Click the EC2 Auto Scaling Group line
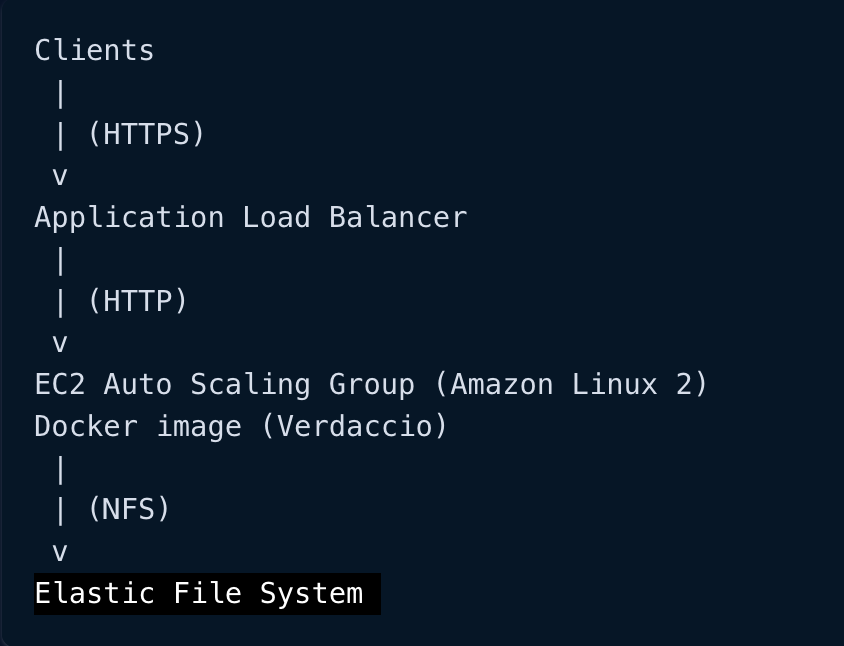 point(371,384)
